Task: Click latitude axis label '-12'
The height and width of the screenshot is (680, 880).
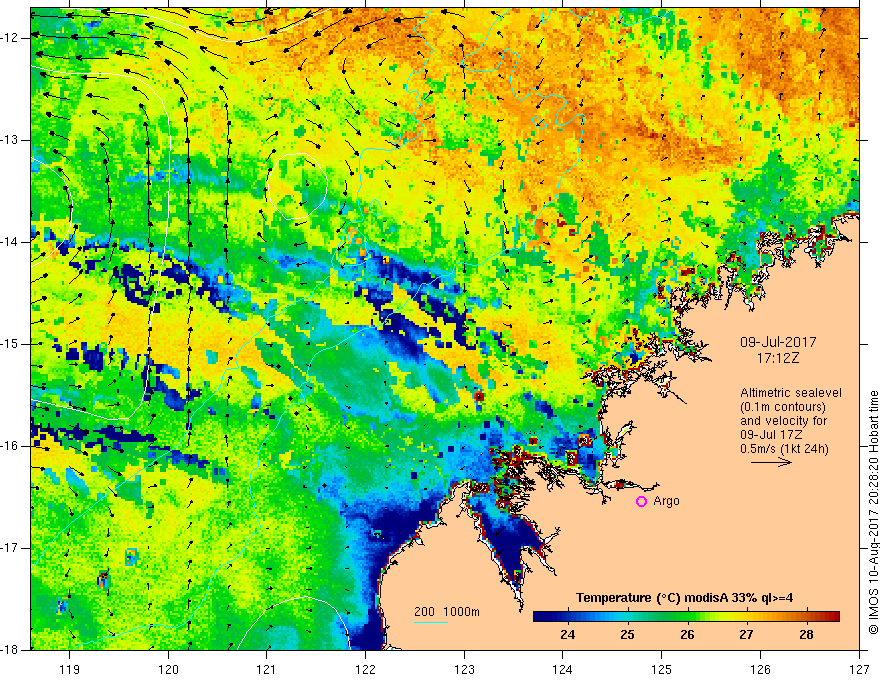Action: pyautogui.click(x=10, y=38)
